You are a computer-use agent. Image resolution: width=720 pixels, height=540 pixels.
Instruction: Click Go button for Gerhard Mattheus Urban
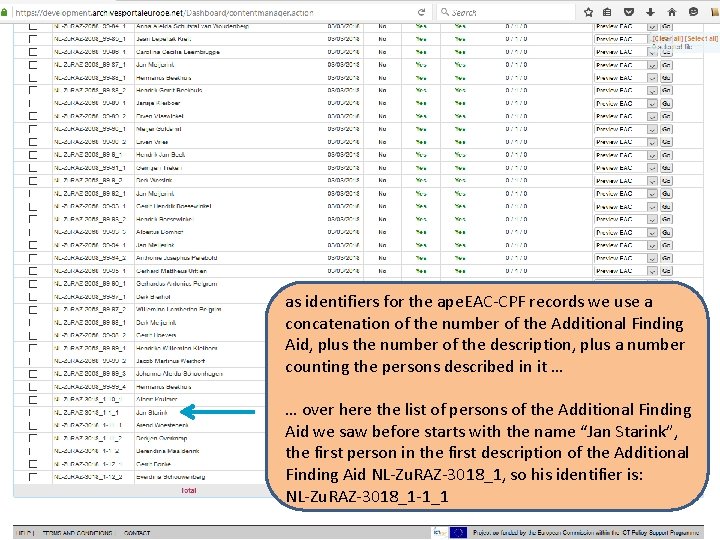coord(666,271)
